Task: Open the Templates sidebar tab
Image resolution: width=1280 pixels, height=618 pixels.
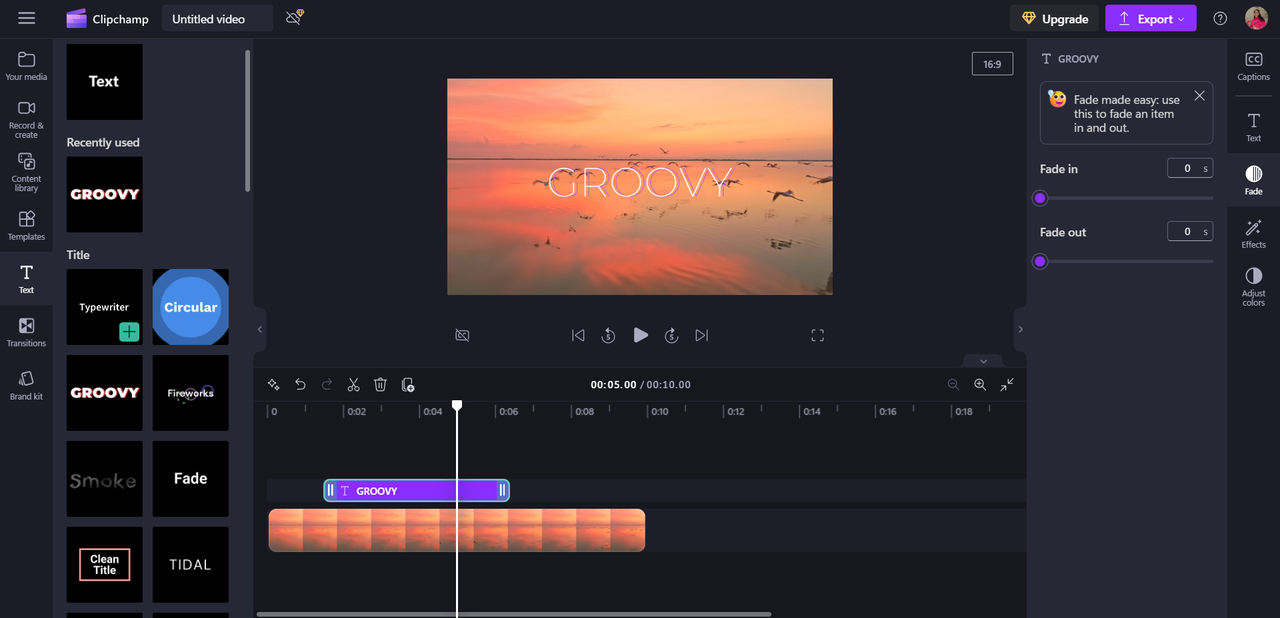Action: [x=26, y=226]
